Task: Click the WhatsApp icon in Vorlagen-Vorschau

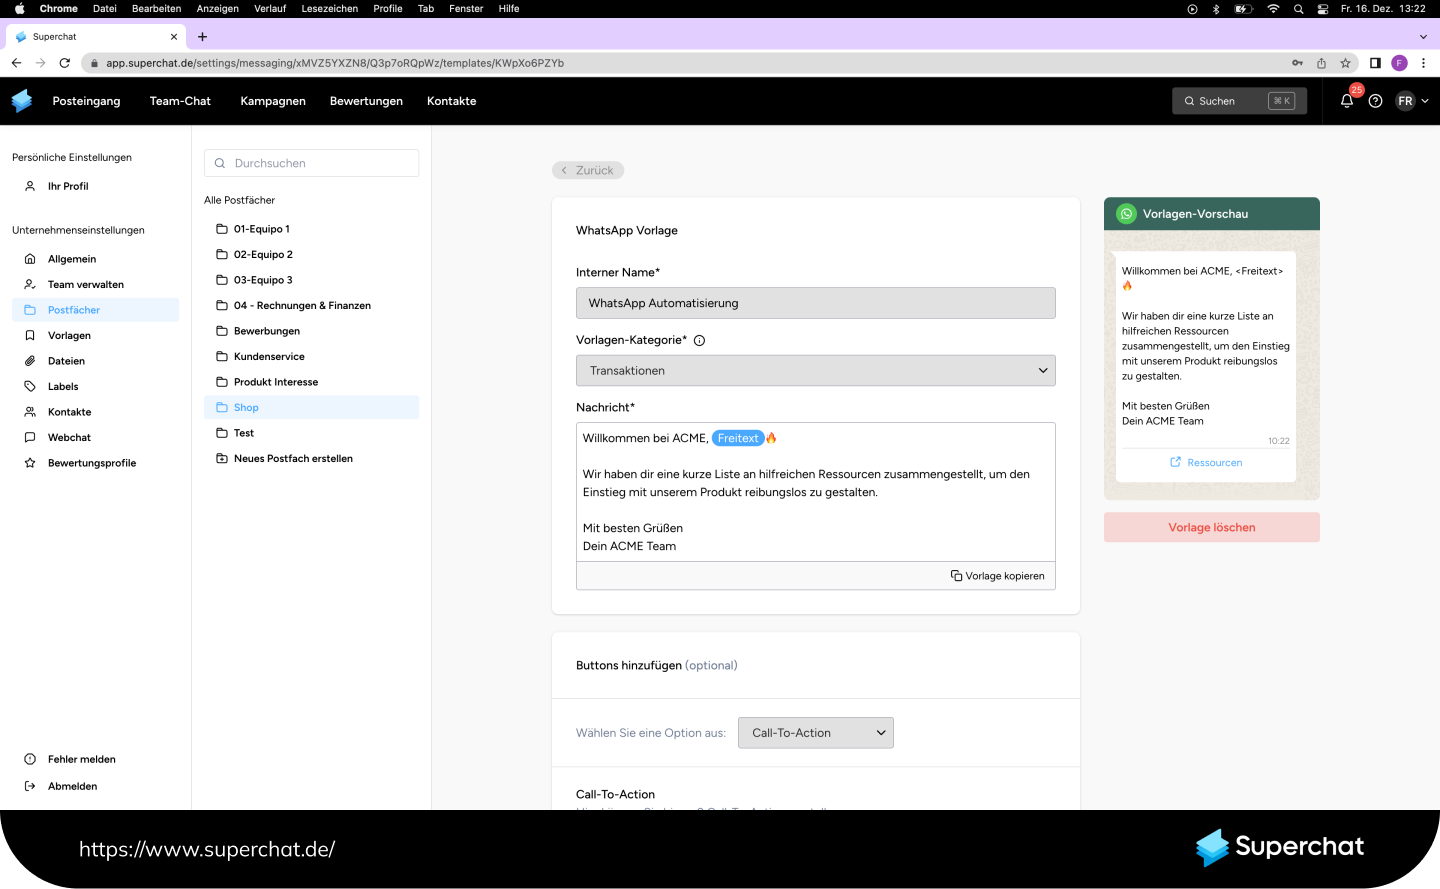Action: pos(1126,213)
